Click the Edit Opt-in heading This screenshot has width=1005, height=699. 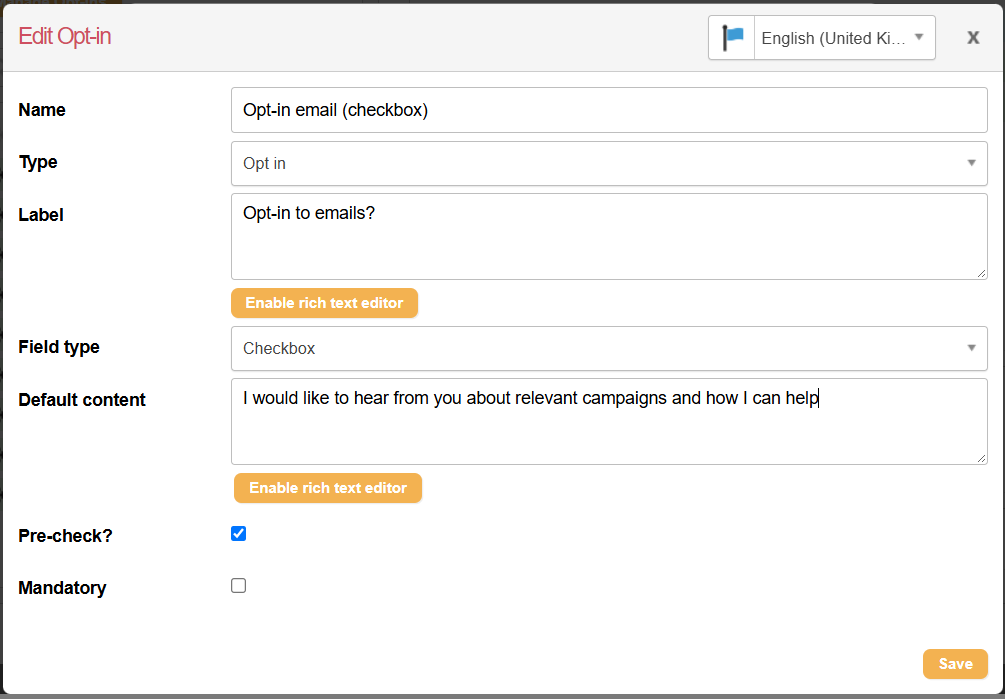point(65,37)
